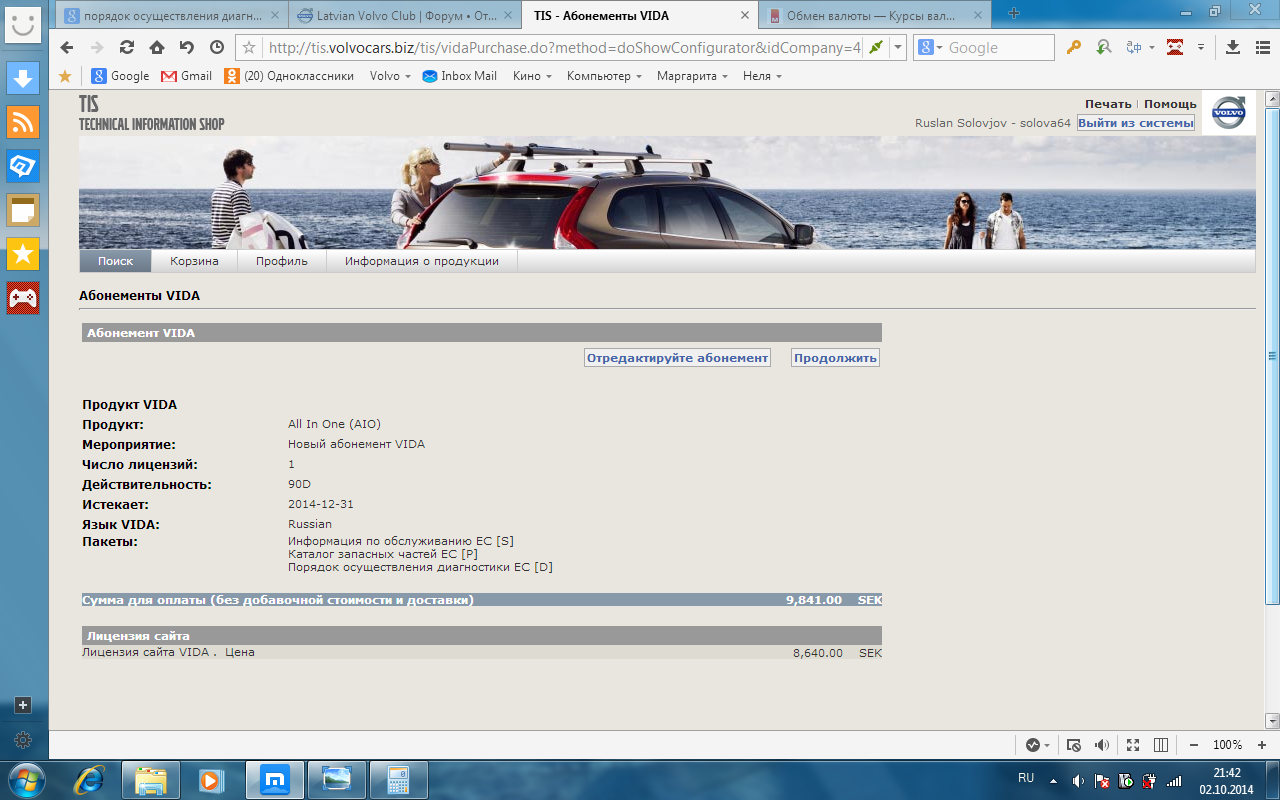The height and width of the screenshot is (800, 1280).
Task: Open the RSS feed sidebar icon
Action: coord(23,121)
